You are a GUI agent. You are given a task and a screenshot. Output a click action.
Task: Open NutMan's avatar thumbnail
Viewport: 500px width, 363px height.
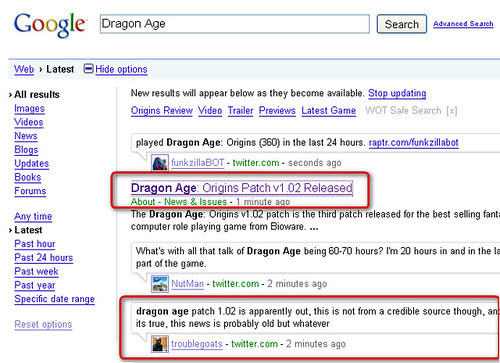pyautogui.click(x=160, y=284)
